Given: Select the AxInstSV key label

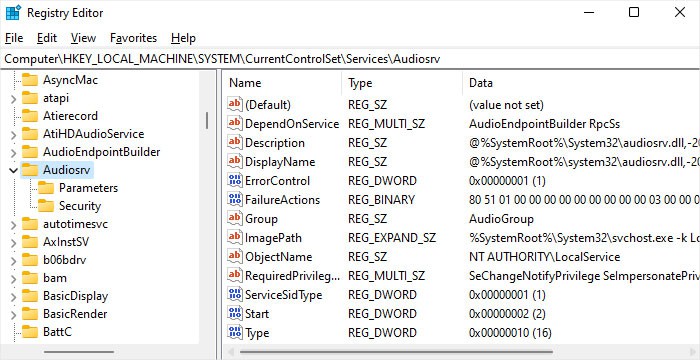Looking at the screenshot, I should tap(66, 242).
